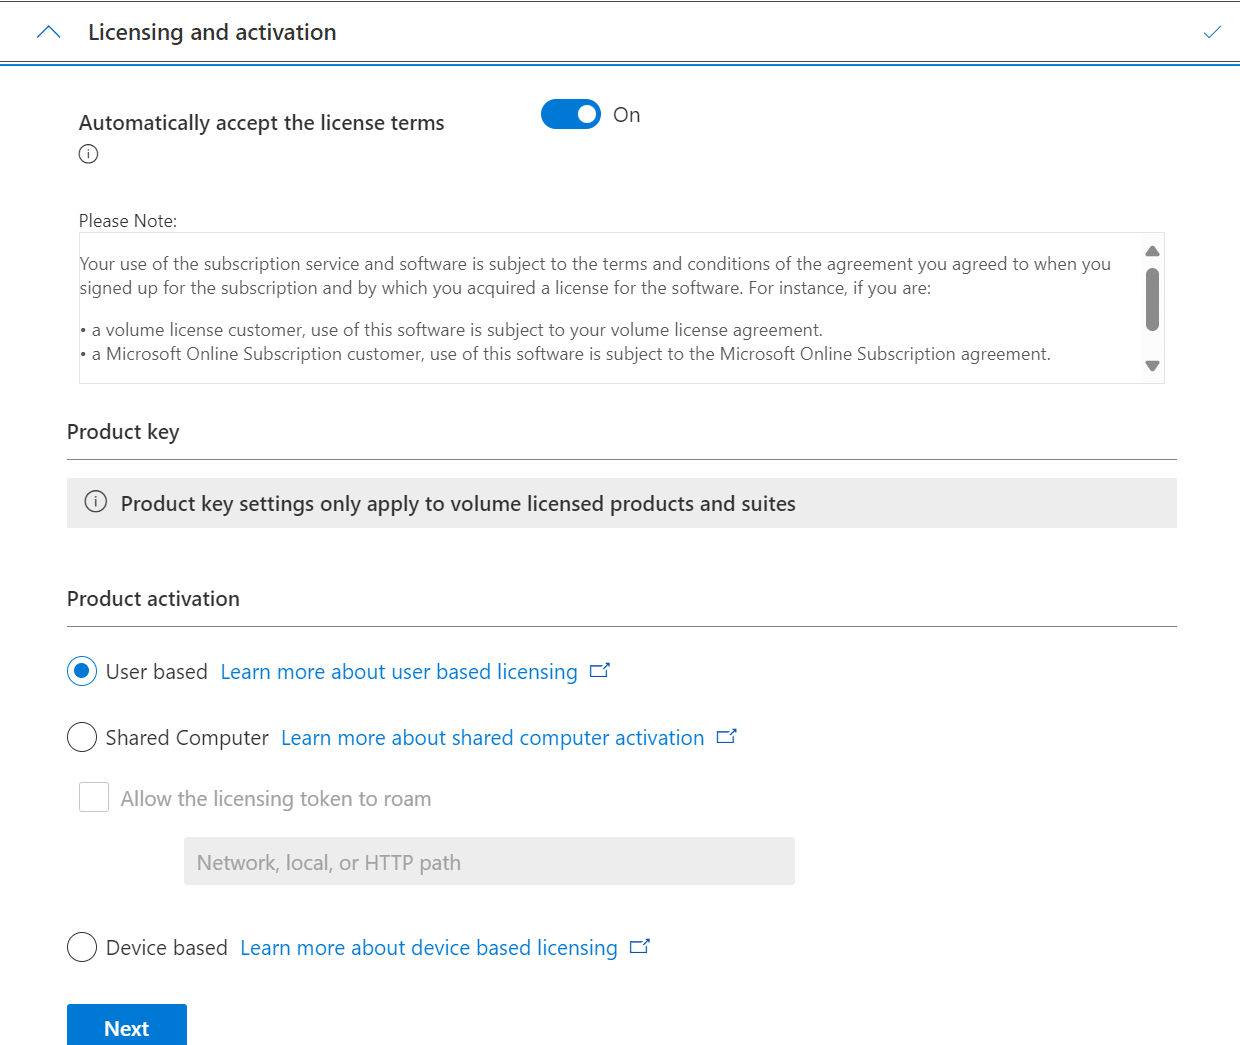Click scroll down arrow in license note box

click(1152, 366)
